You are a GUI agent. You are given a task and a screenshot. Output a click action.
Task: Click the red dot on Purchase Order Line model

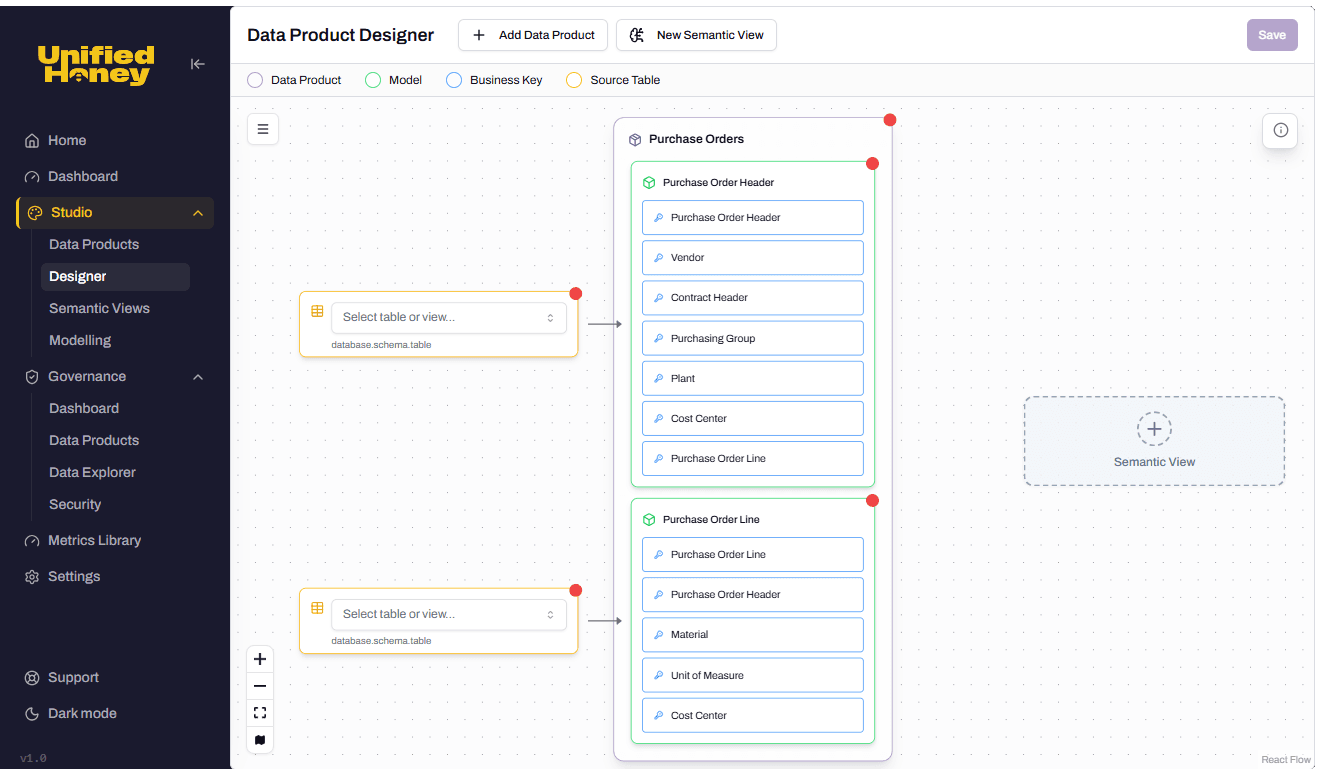(872, 500)
